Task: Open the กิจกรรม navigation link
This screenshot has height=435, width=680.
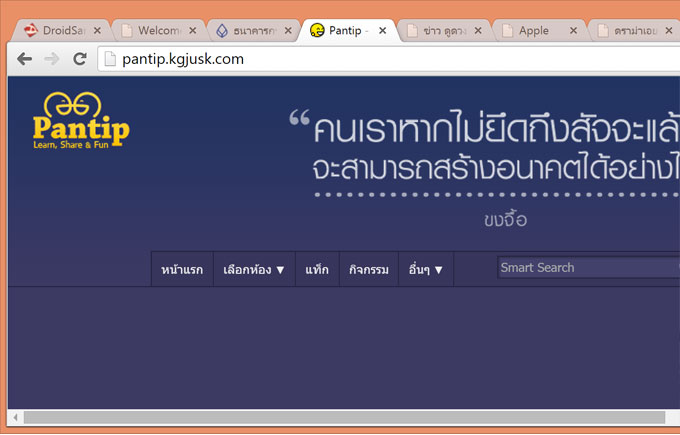Action: [369, 269]
